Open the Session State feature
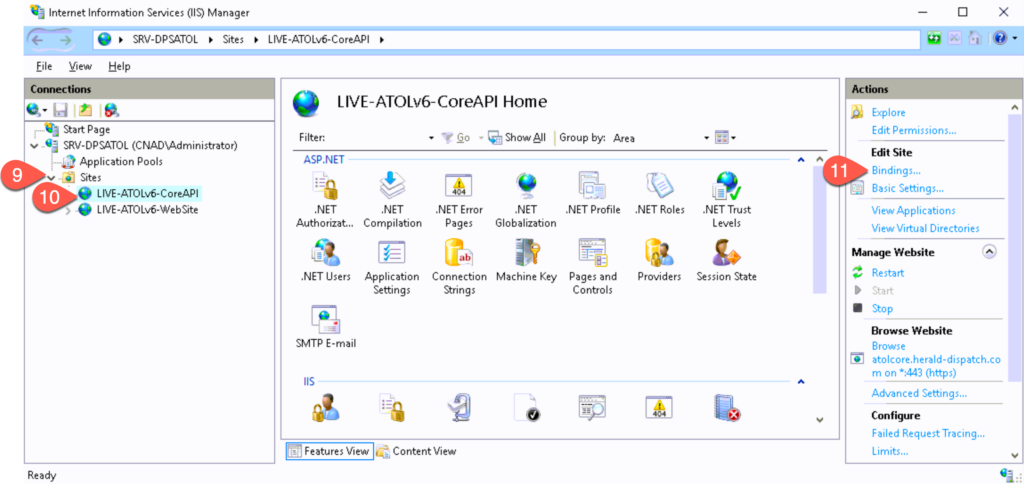The image size is (1024, 484). pyautogui.click(x=726, y=259)
